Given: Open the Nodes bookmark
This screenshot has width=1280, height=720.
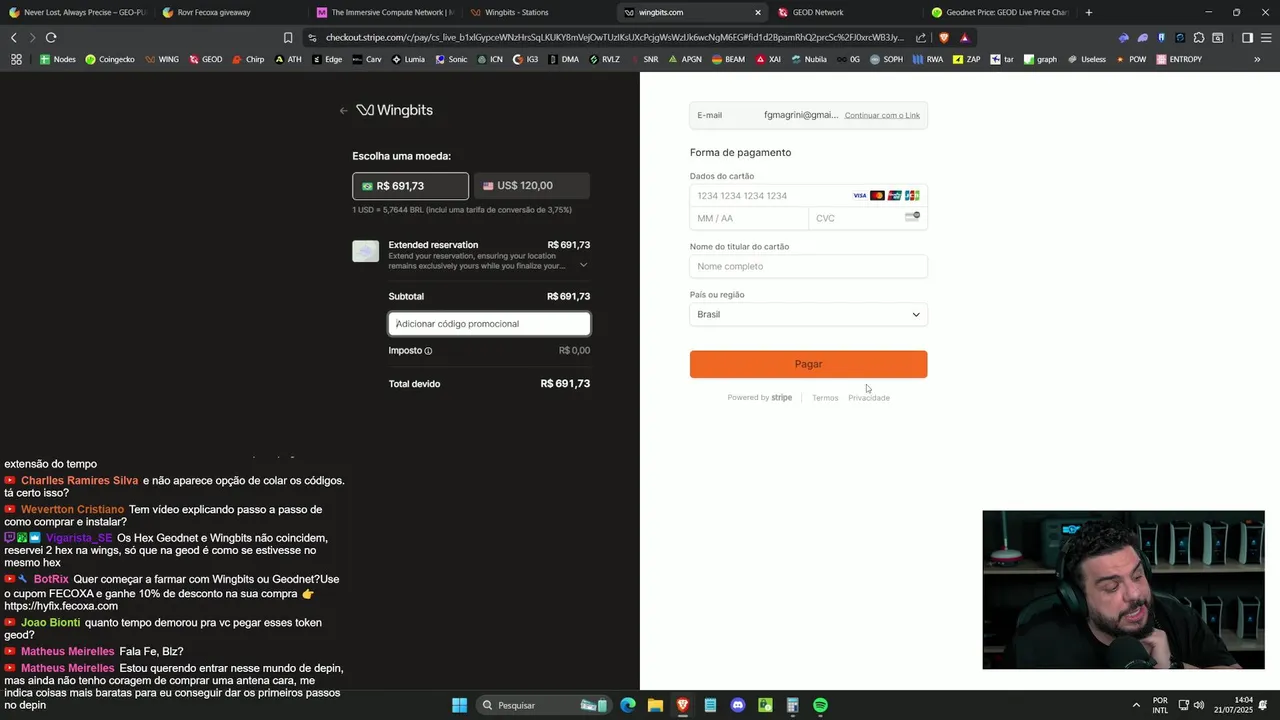Looking at the screenshot, I should click(57, 59).
